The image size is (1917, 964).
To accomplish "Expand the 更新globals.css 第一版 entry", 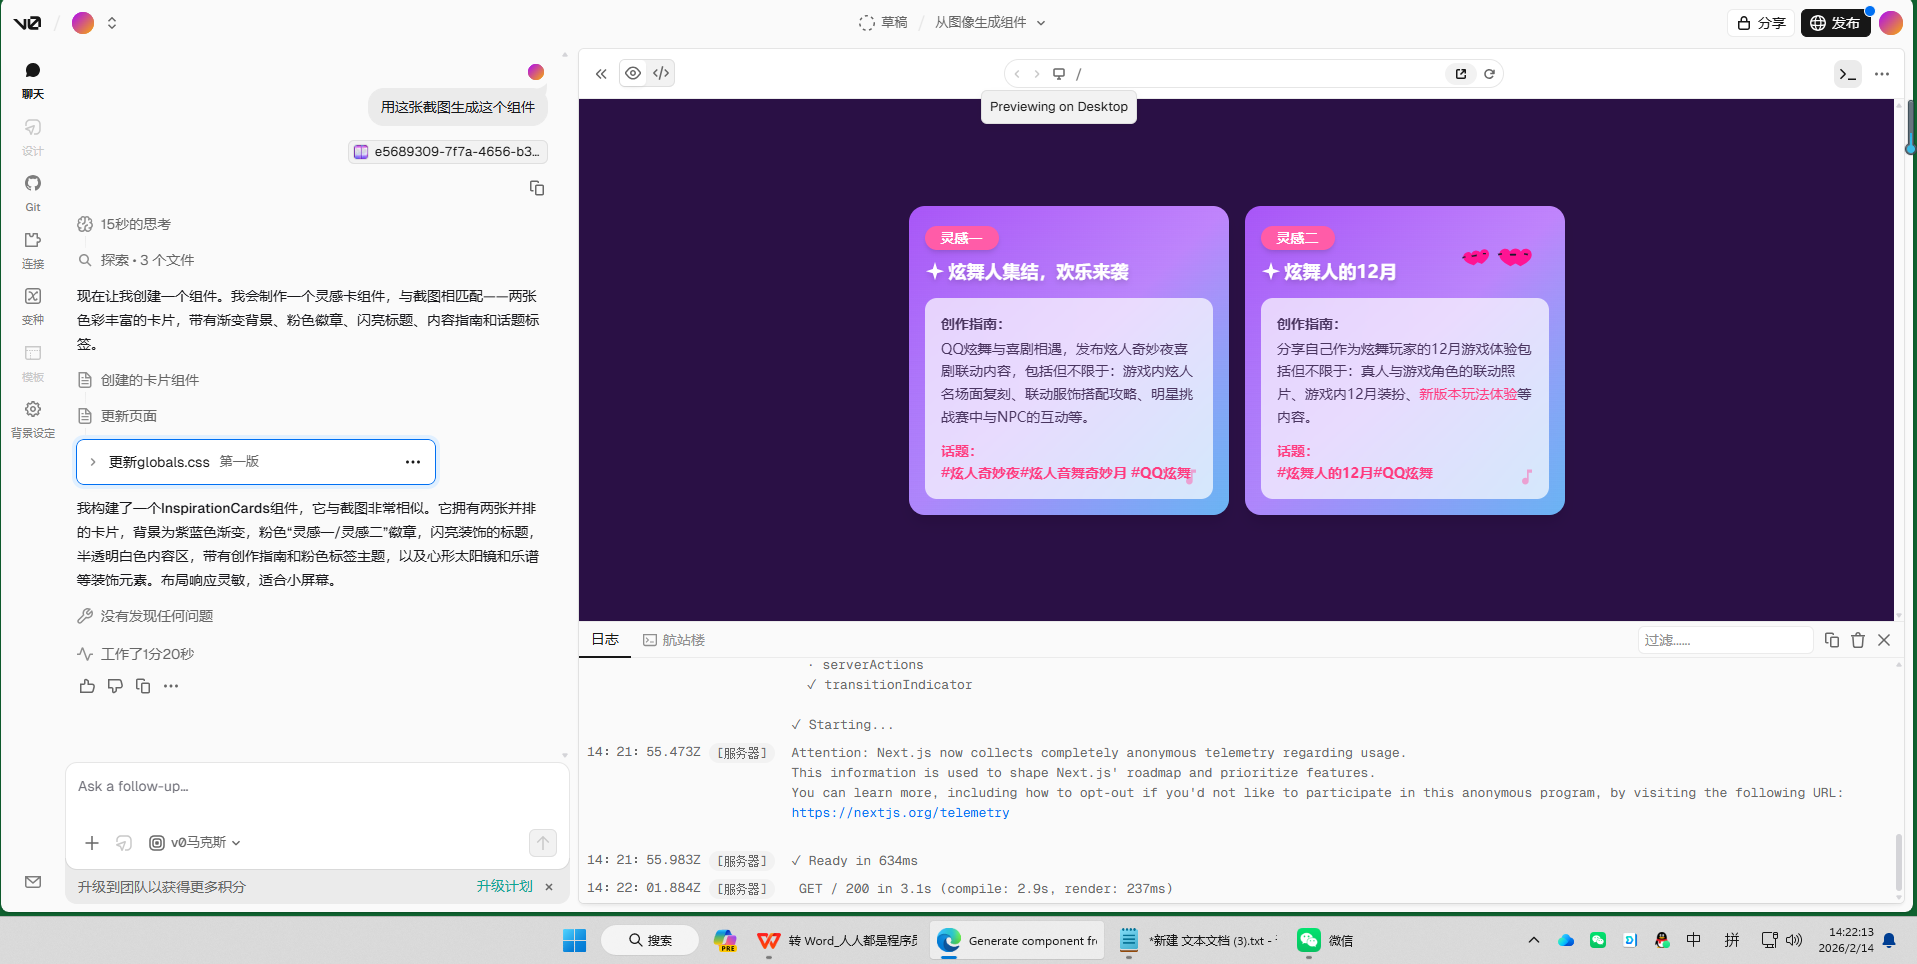I will point(93,462).
